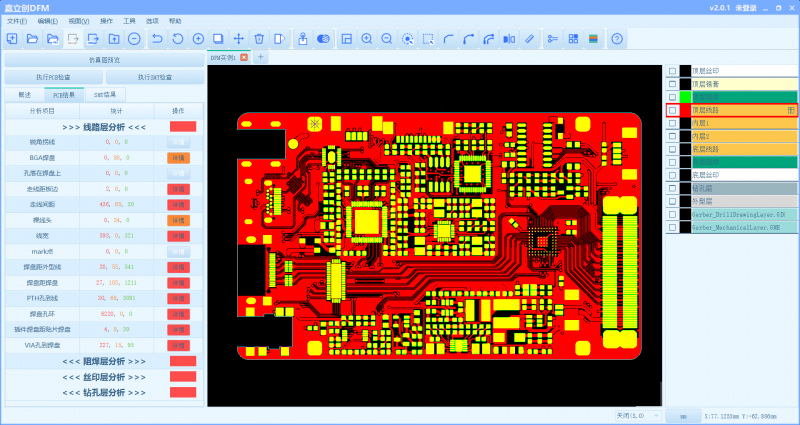The image size is (800, 425).
Task: Expand the 丝印层分析 section
Action: pyautogui.click(x=104, y=377)
